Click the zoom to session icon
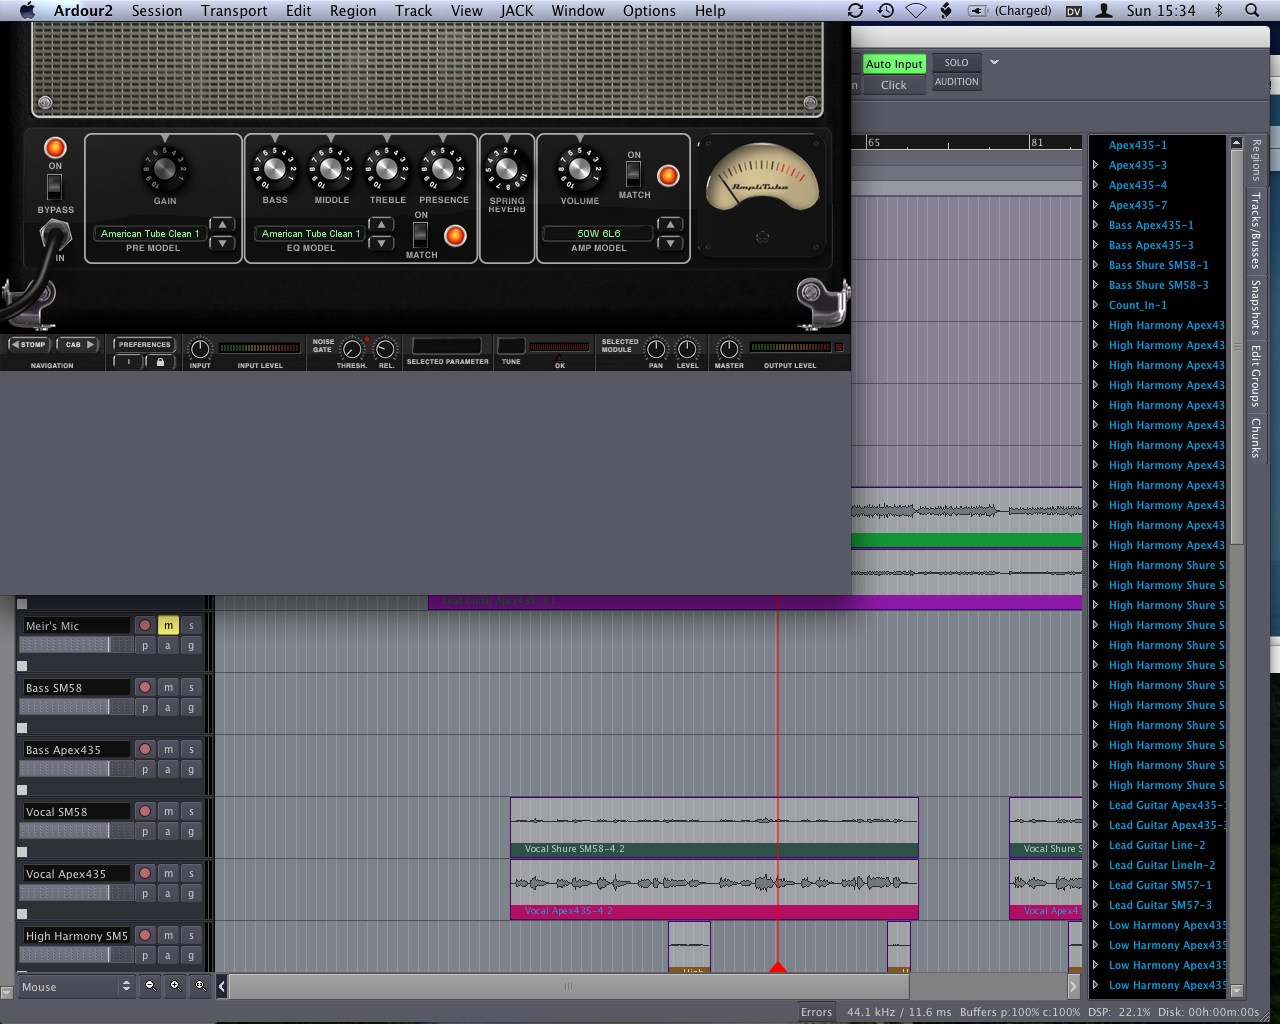Viewport: 1280px width, 1024px height. coord(199,985)
